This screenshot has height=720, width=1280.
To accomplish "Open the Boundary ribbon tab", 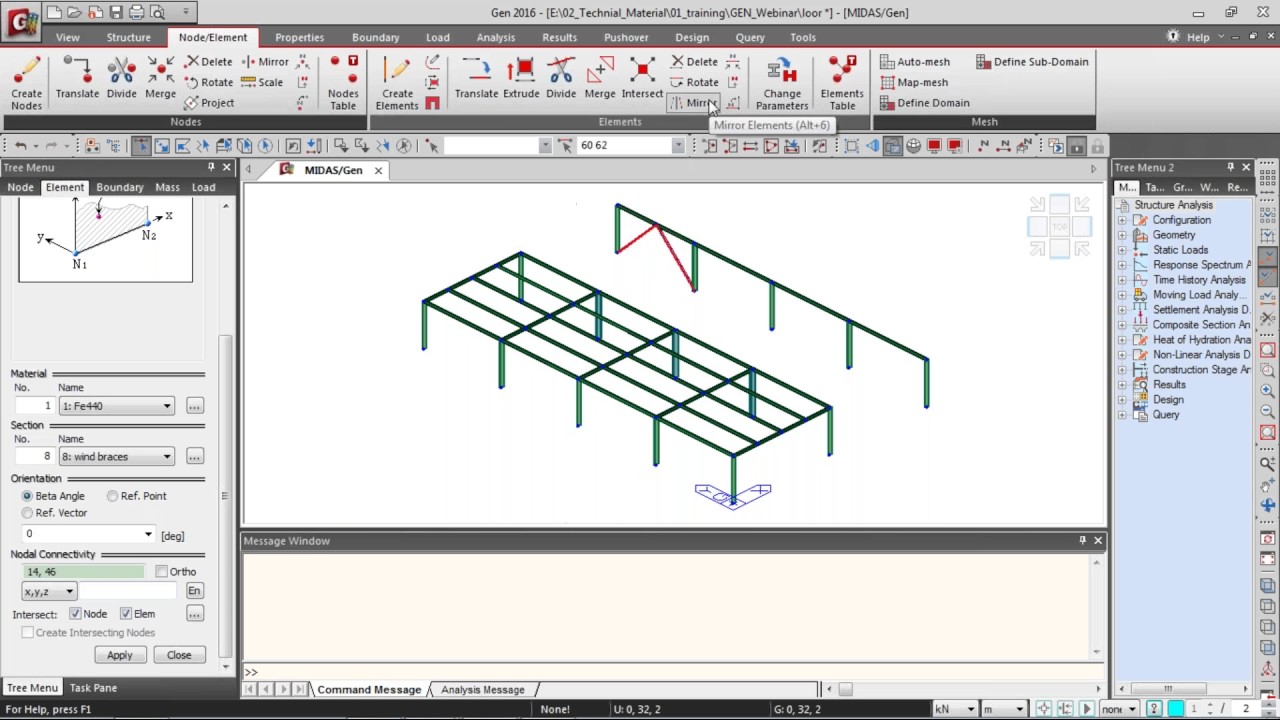I will [x=375, y=37].
